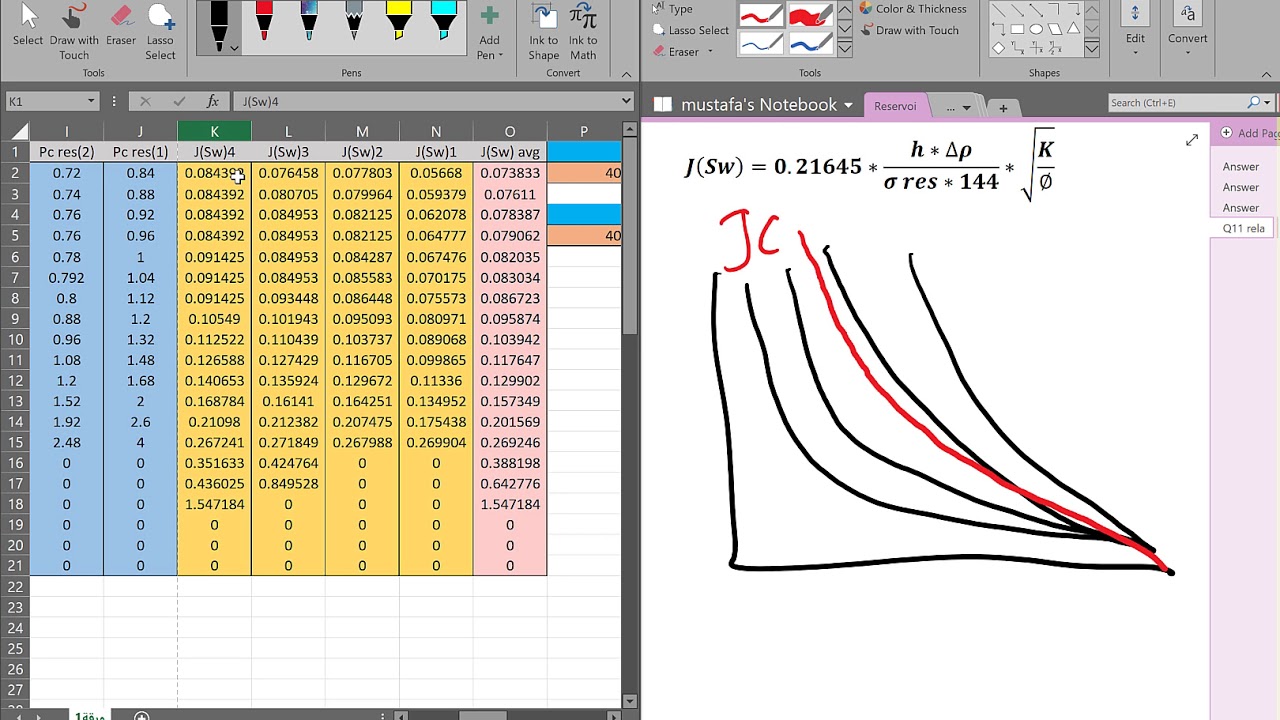Select Lasso Select in OneNote
This screenshot has width=1280, height=720.
point(690,30)
